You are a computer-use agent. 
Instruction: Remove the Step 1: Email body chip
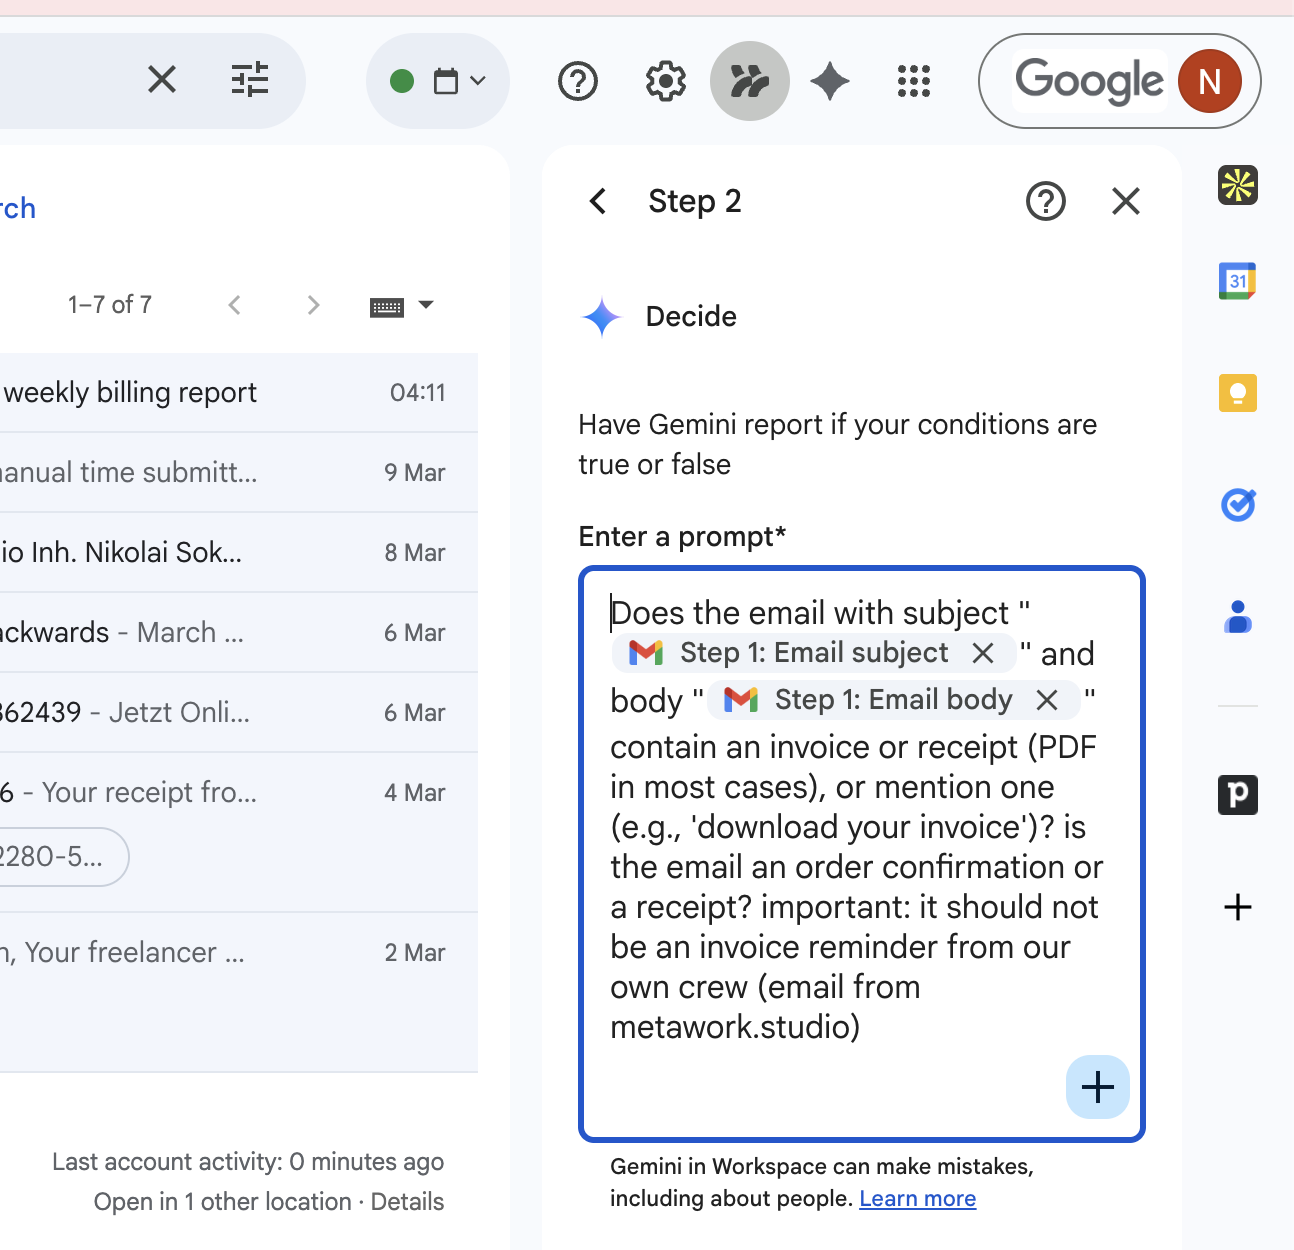(x=1047, y=700)
